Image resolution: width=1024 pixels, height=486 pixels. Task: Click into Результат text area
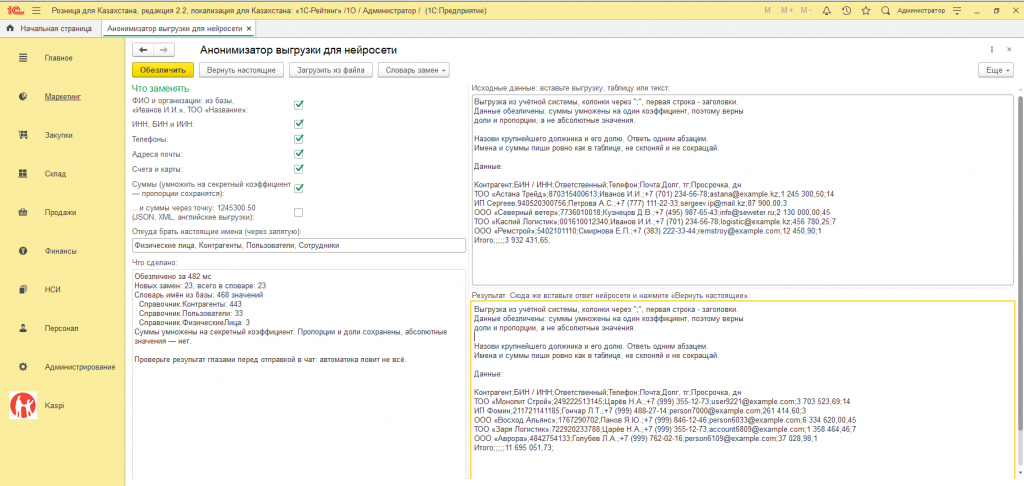pyautogui.click(x=743, y=391)
